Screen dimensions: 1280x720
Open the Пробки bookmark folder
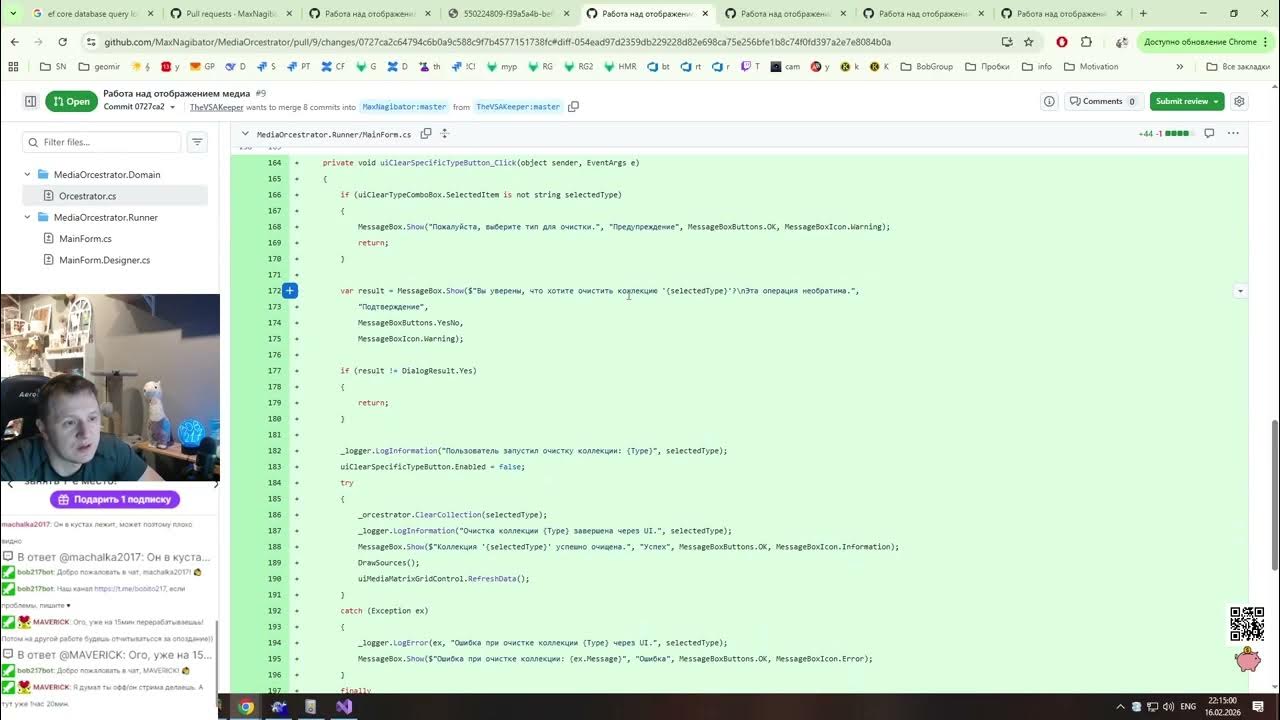point(987,67)
